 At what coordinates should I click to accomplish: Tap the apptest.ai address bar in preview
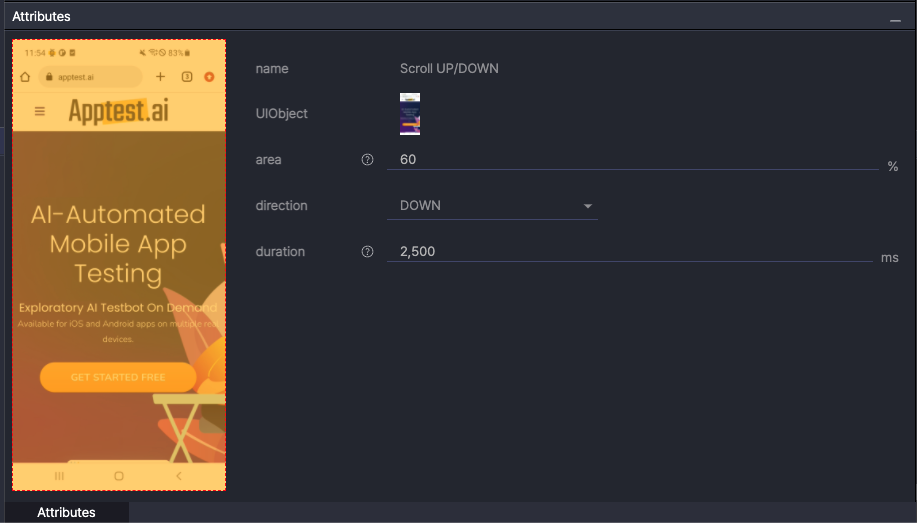90,77
